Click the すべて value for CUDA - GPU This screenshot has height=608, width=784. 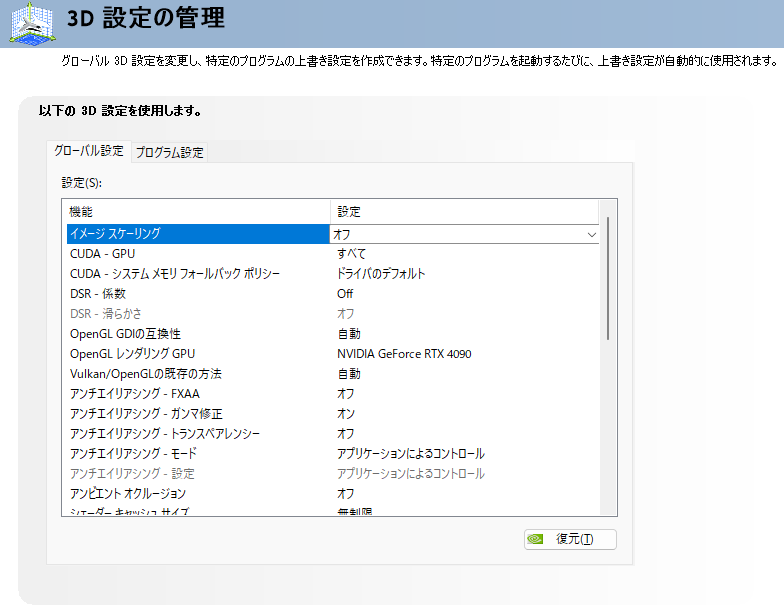pyautogui.click(x=352, y=254)
